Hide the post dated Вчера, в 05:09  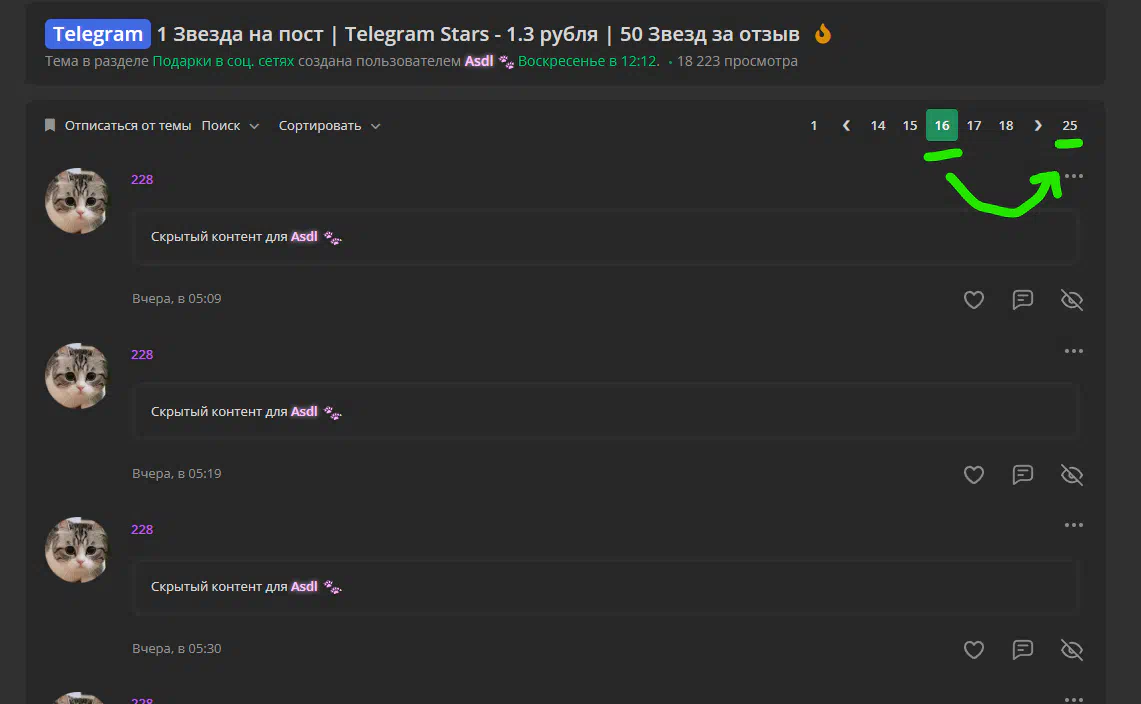coord(1072,299)
